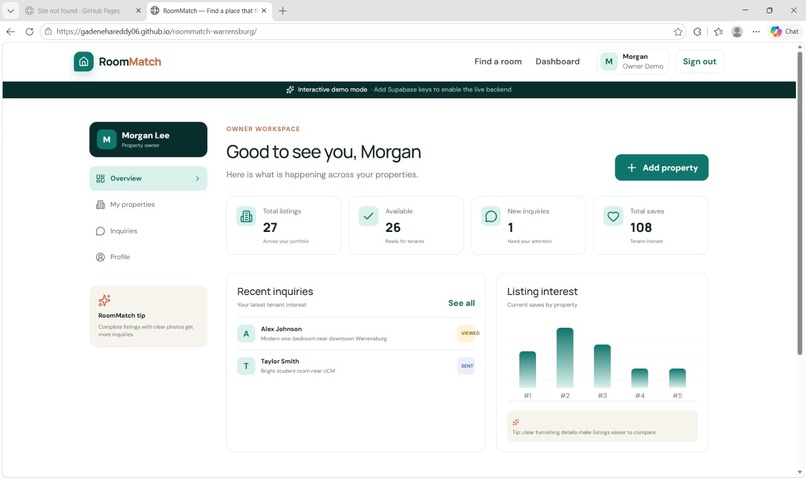Open Taylor Smith inquiry row

pos(356,366)
